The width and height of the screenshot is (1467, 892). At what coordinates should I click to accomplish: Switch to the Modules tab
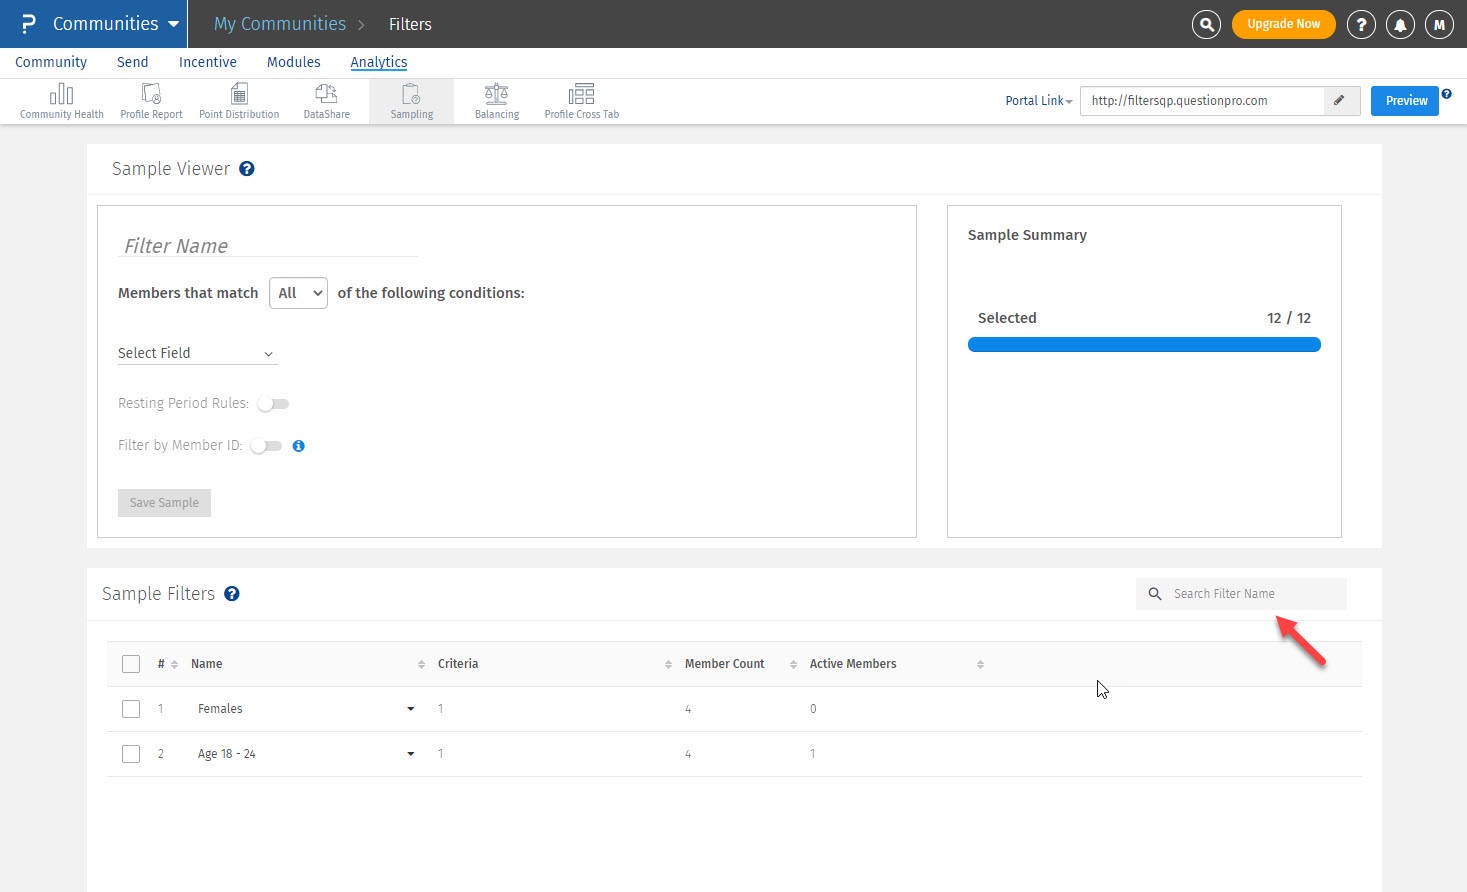pos(293,62)
